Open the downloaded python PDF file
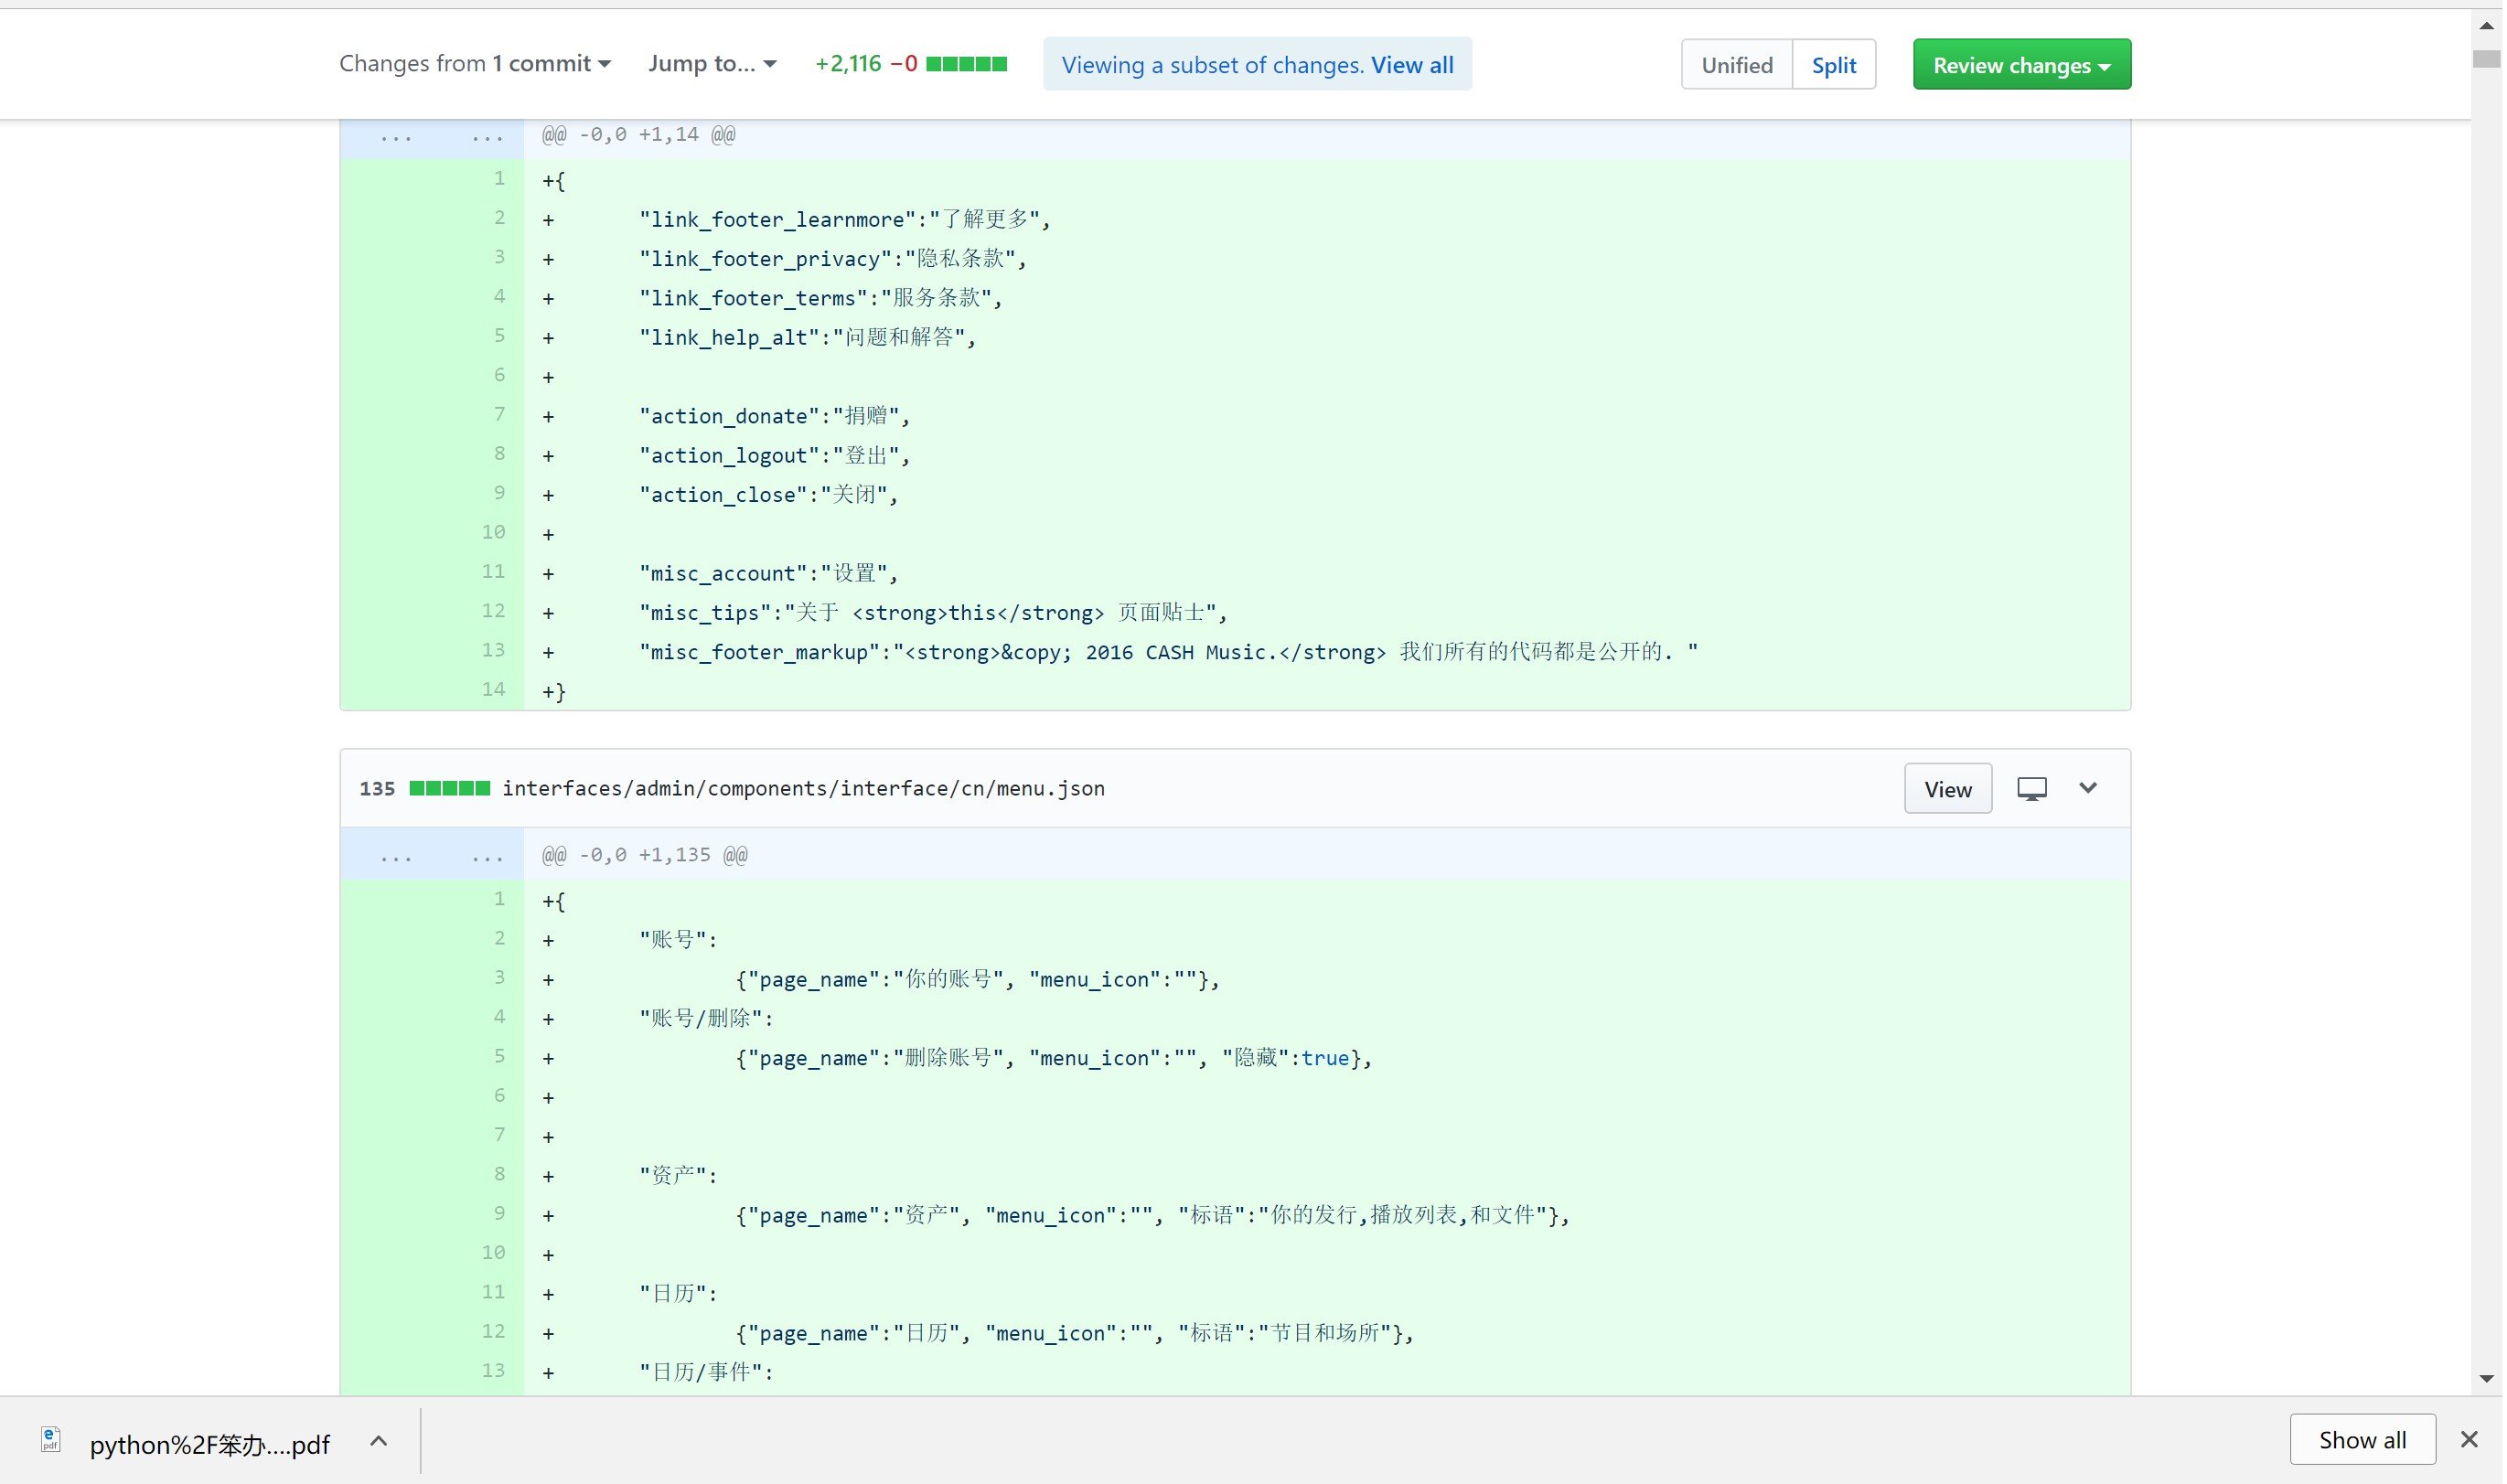This screenshot has height=1484, width=2507. [209, 1444]
